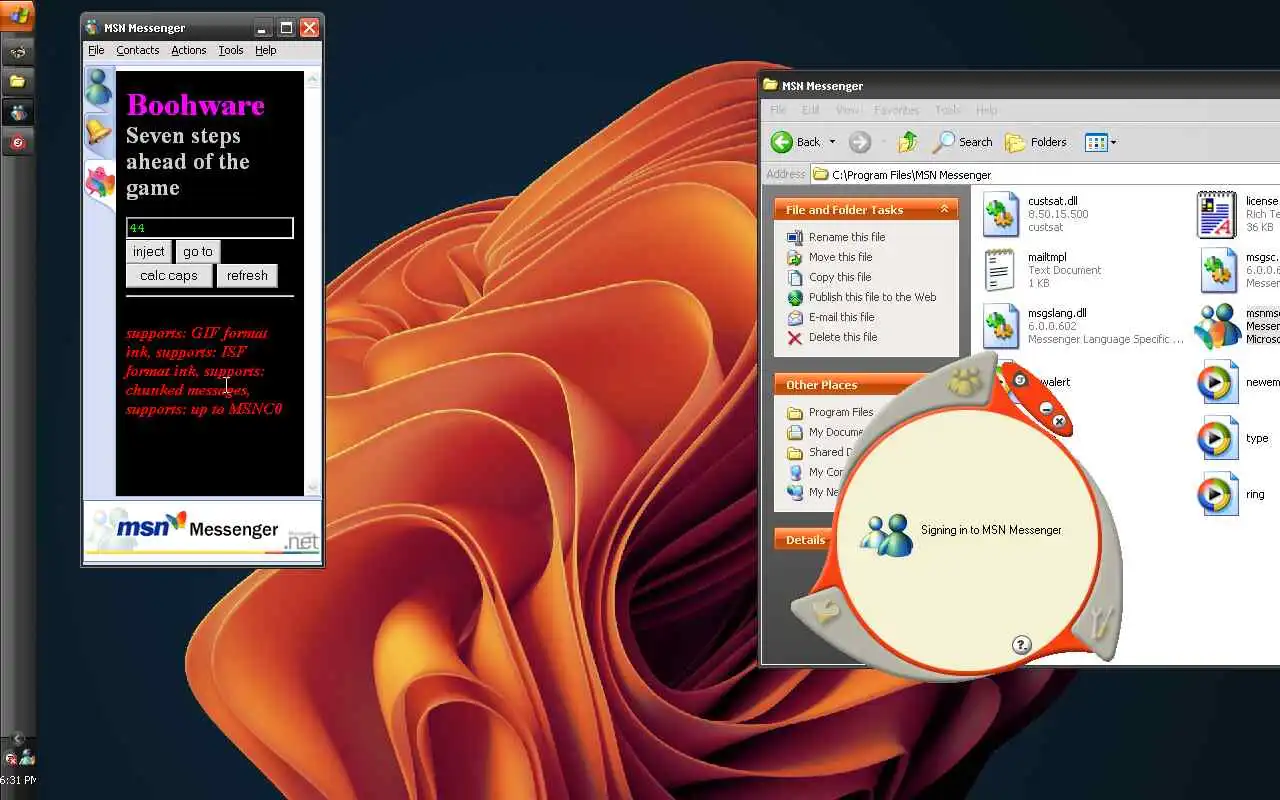Screen dimensions: 1280x800
Task: Click the Windows start logo on the dock
Action: (18, 15)
